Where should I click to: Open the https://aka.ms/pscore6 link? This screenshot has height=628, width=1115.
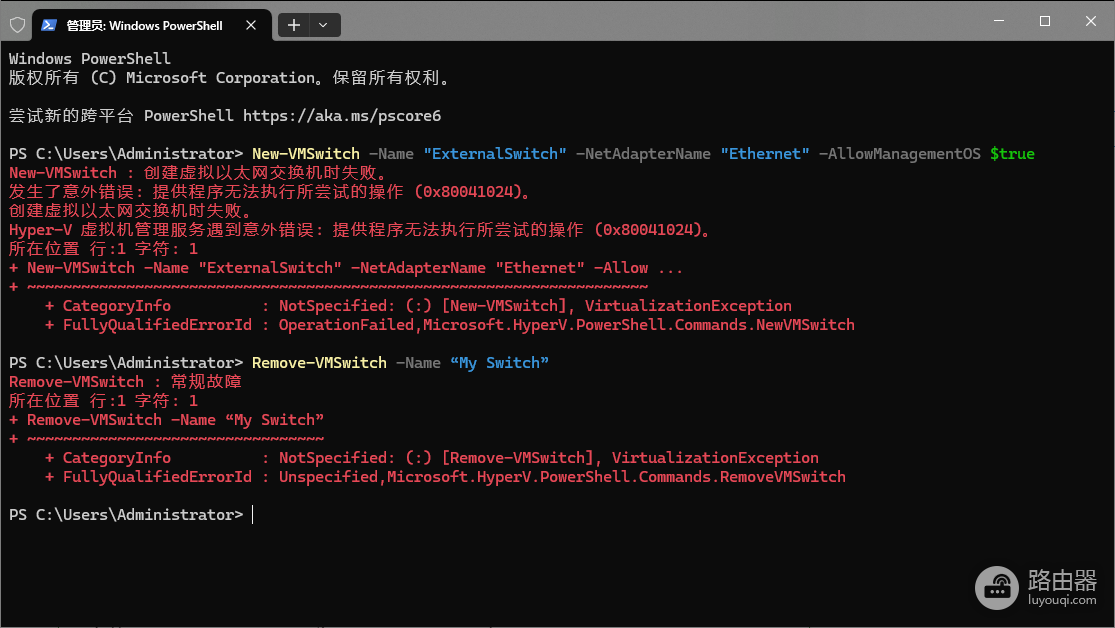point(342,116)
